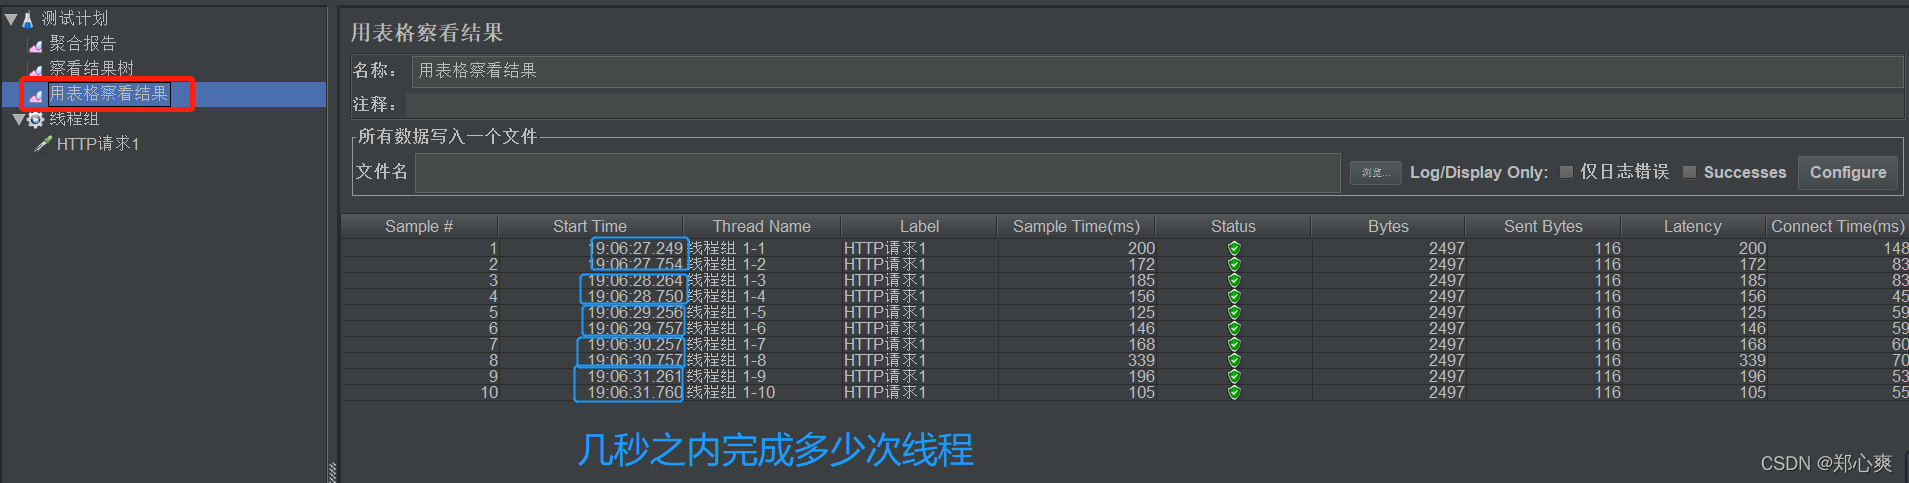Viewport: 1909px width, 483px height.
Task: Click the 浏览 browse button
Action: point(1375,173)
